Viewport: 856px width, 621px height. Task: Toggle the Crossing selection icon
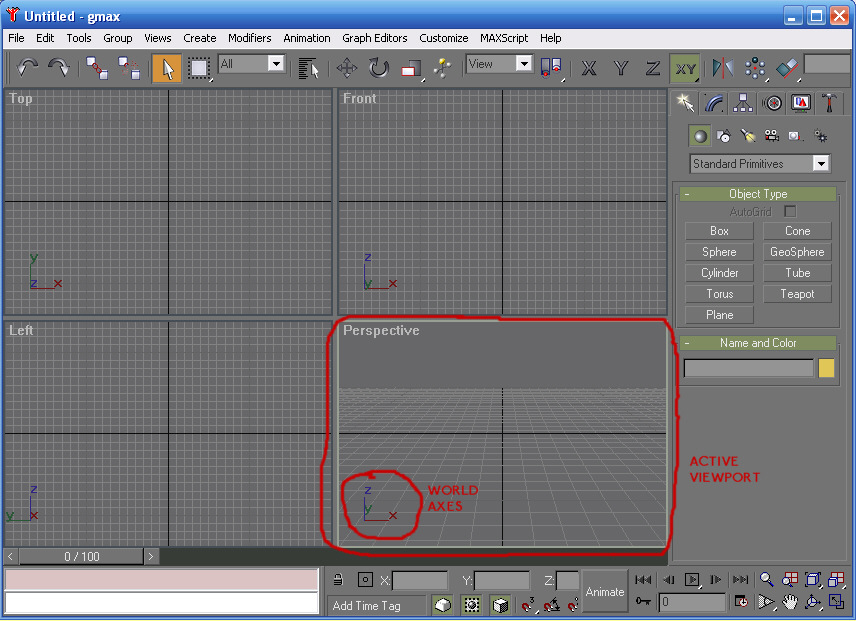pyautogui.click(x=471, y=605)
